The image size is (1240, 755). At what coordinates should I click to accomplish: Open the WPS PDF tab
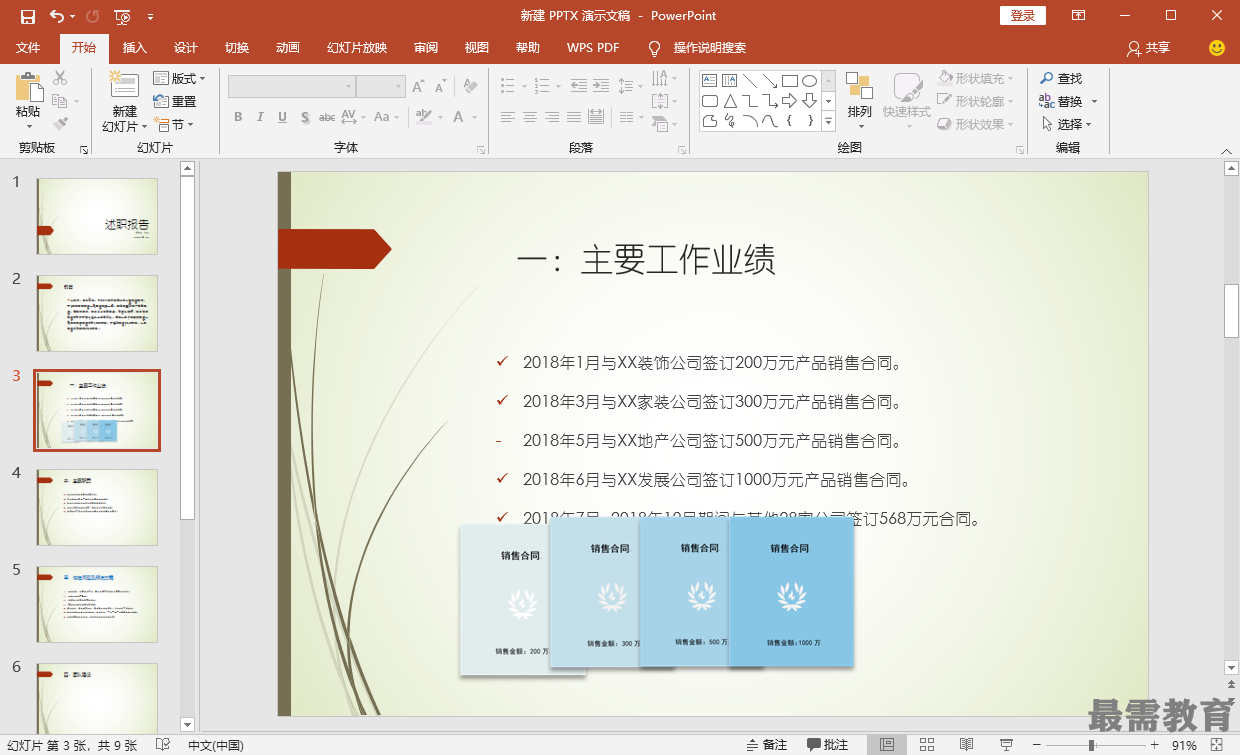tap(593, 48)
